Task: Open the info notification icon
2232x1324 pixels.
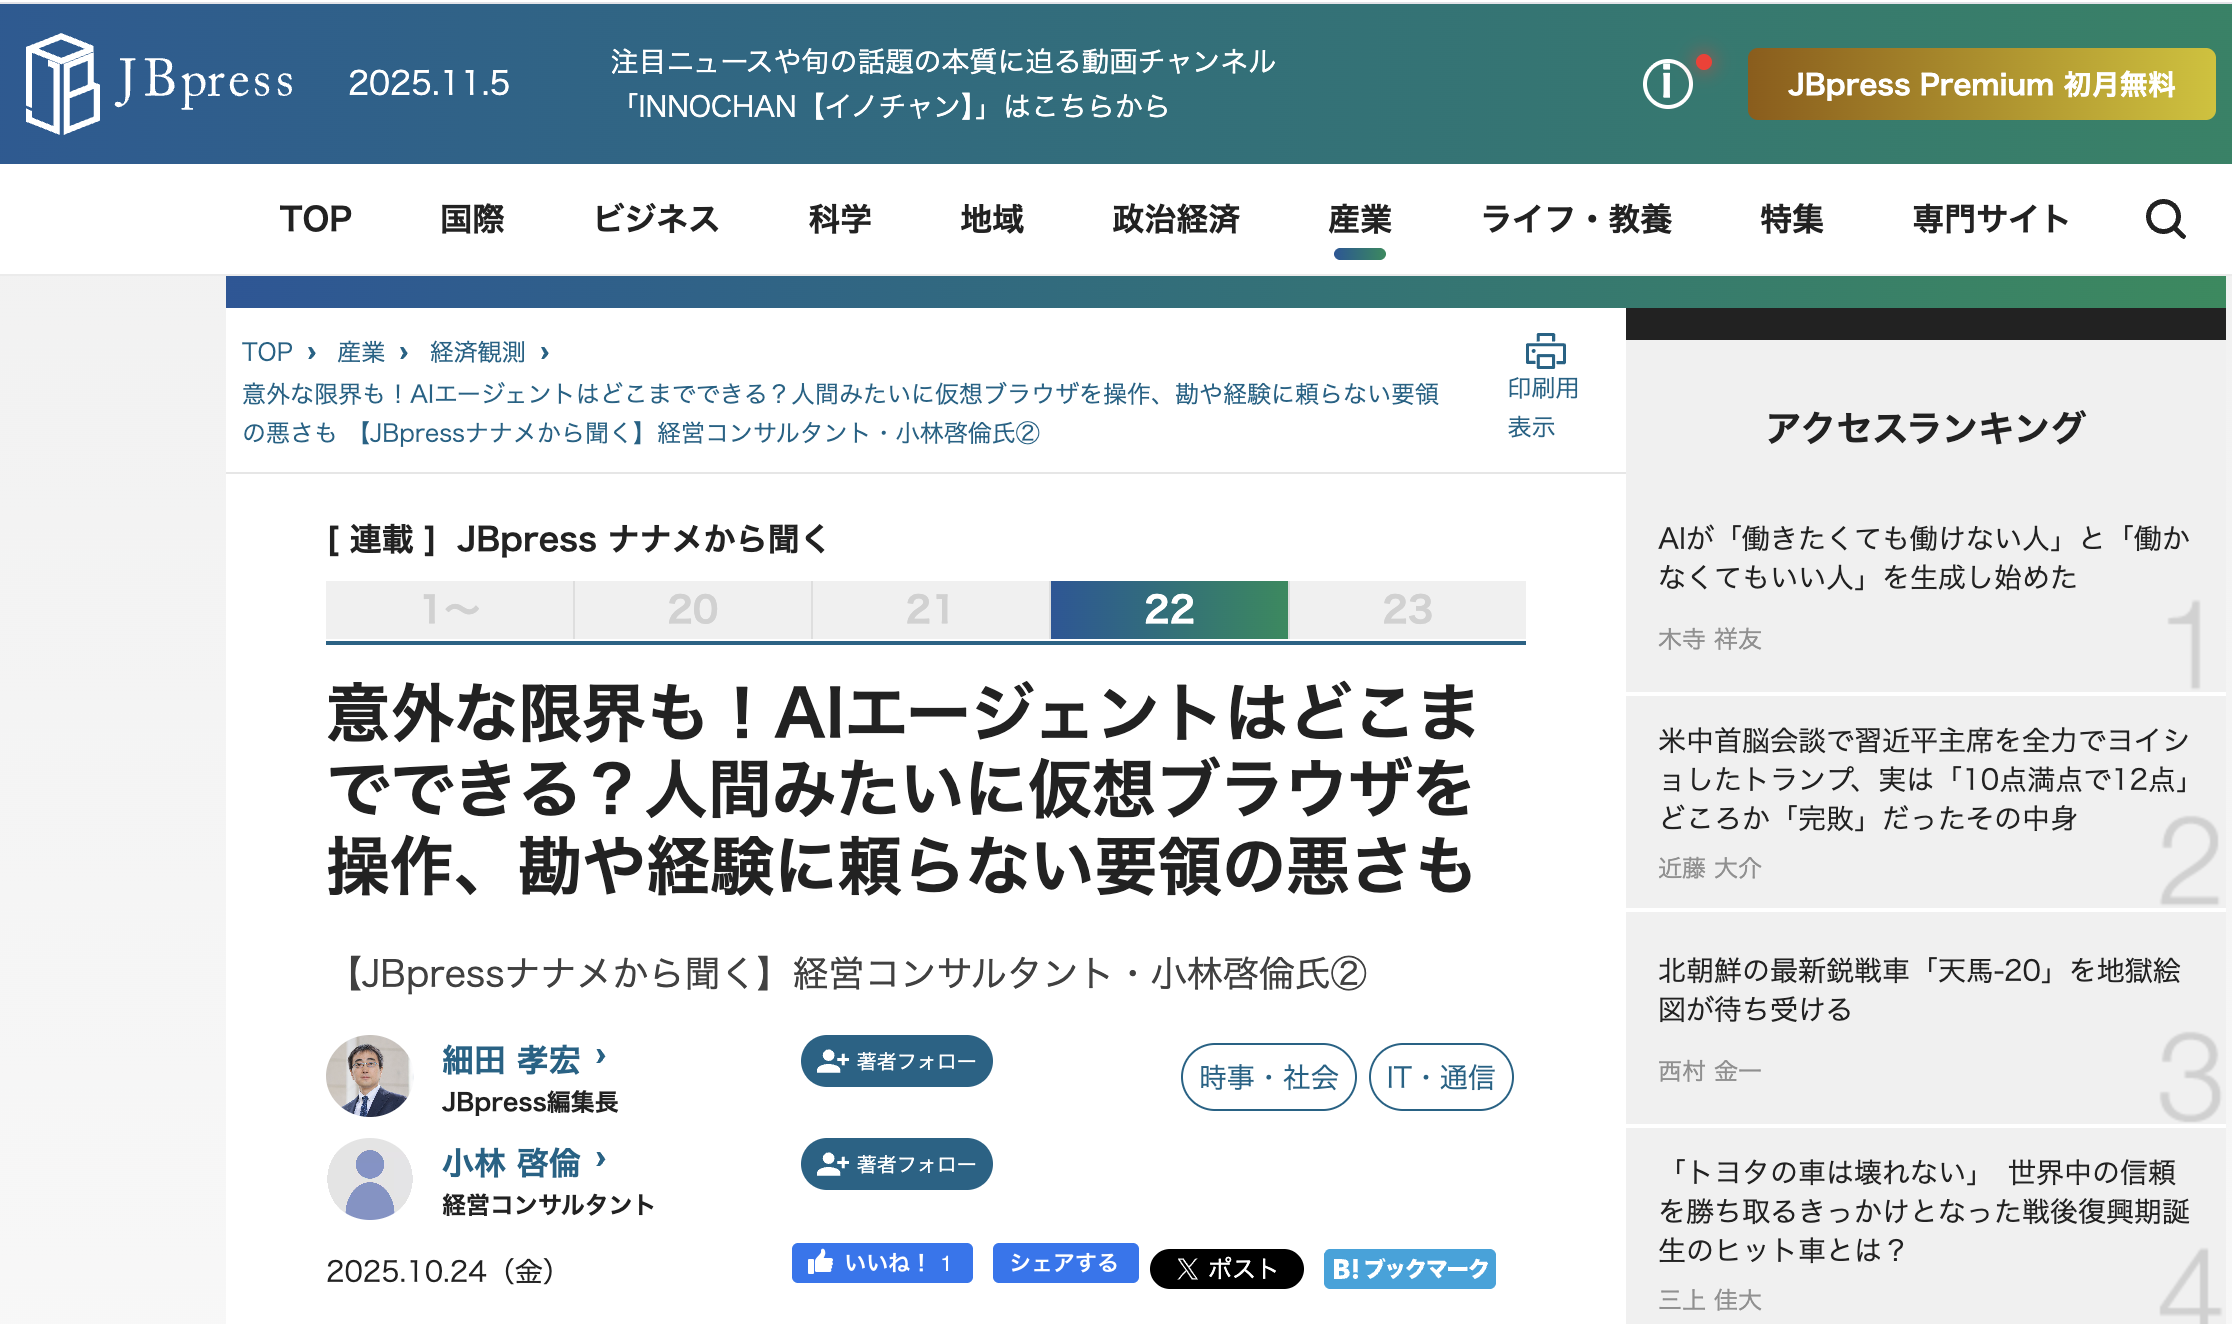Action: coord(1667,83)
